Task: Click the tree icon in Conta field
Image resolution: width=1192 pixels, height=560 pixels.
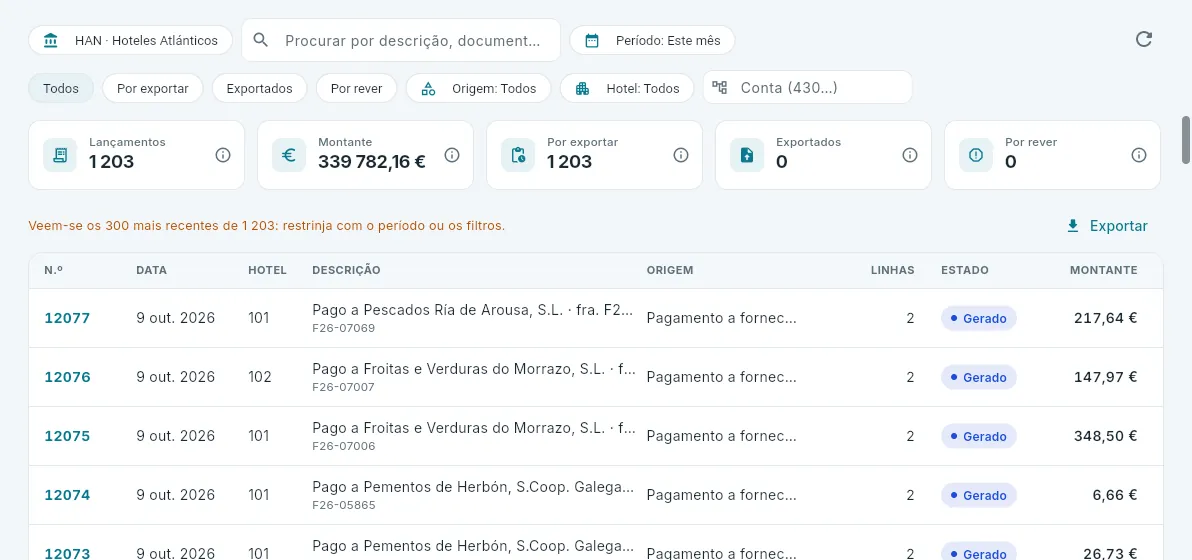Action: (719, 87)
